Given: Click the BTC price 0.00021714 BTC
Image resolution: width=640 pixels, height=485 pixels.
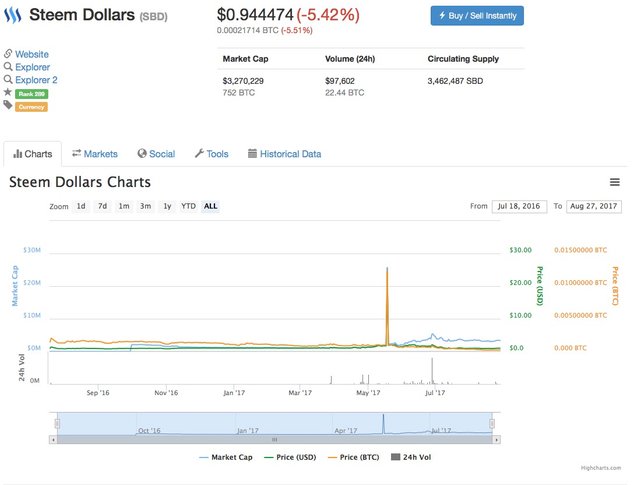Looking at the screenshot, I should (x=247, y=30).
